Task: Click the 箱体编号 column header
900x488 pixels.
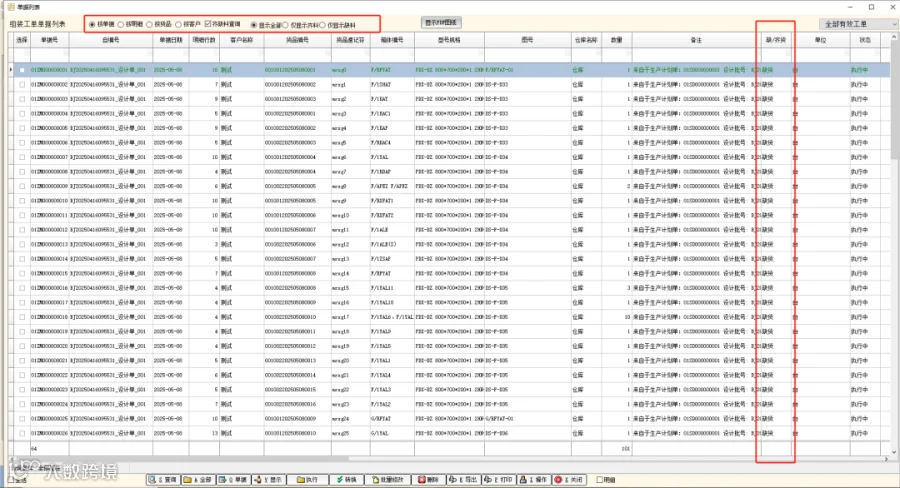Action: point(391,40)
